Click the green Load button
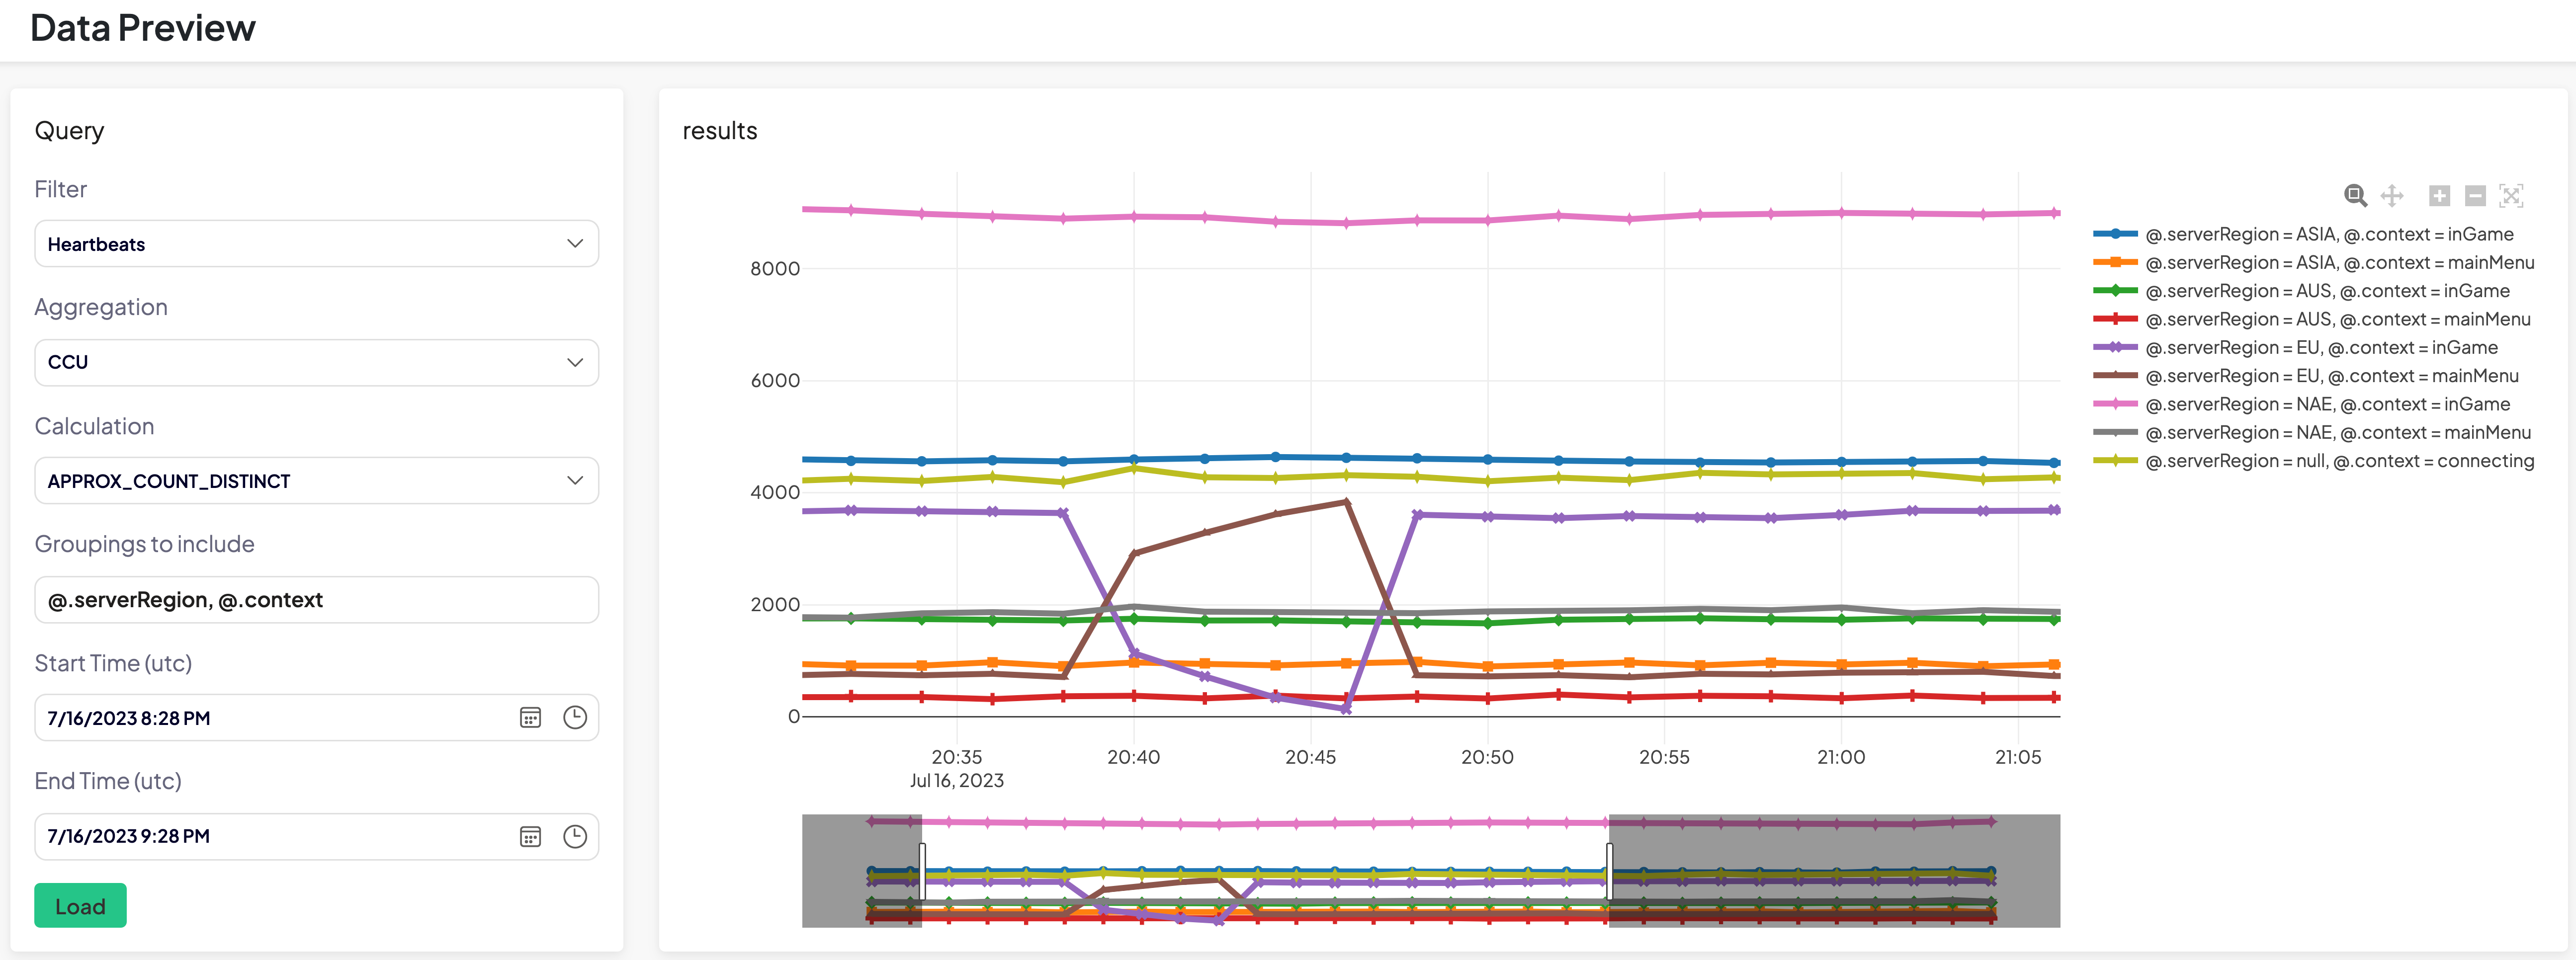The width and height of the screenshot is (2576, 960). [x=80, y=906]
